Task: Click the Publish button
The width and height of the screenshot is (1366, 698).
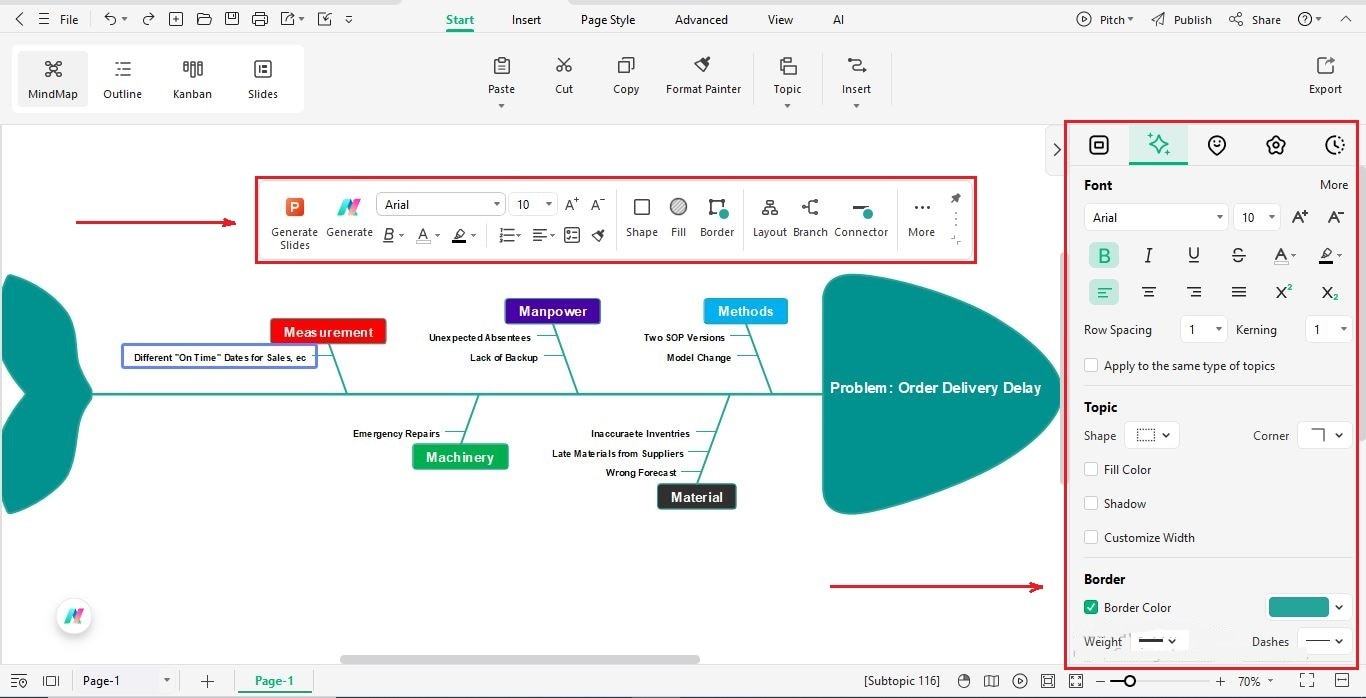Action: point(1190,19)
